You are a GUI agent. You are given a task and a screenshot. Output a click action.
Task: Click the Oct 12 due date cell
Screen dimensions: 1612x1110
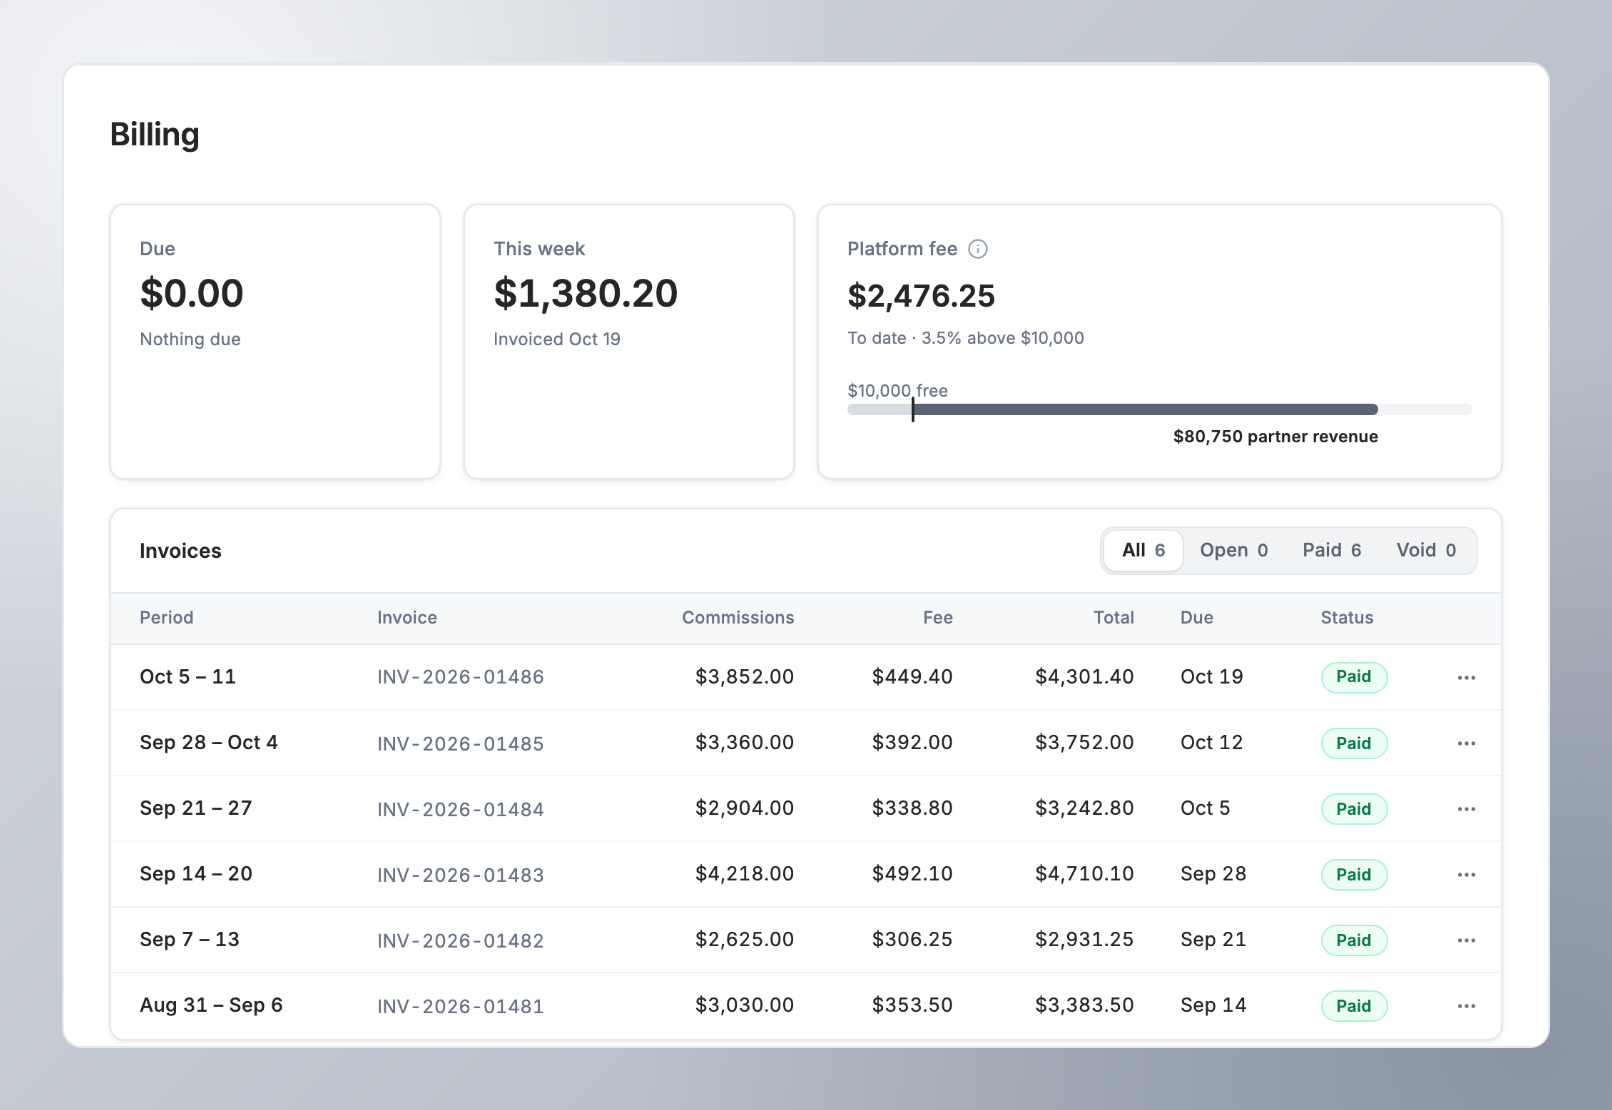[x=1211, y=743]
